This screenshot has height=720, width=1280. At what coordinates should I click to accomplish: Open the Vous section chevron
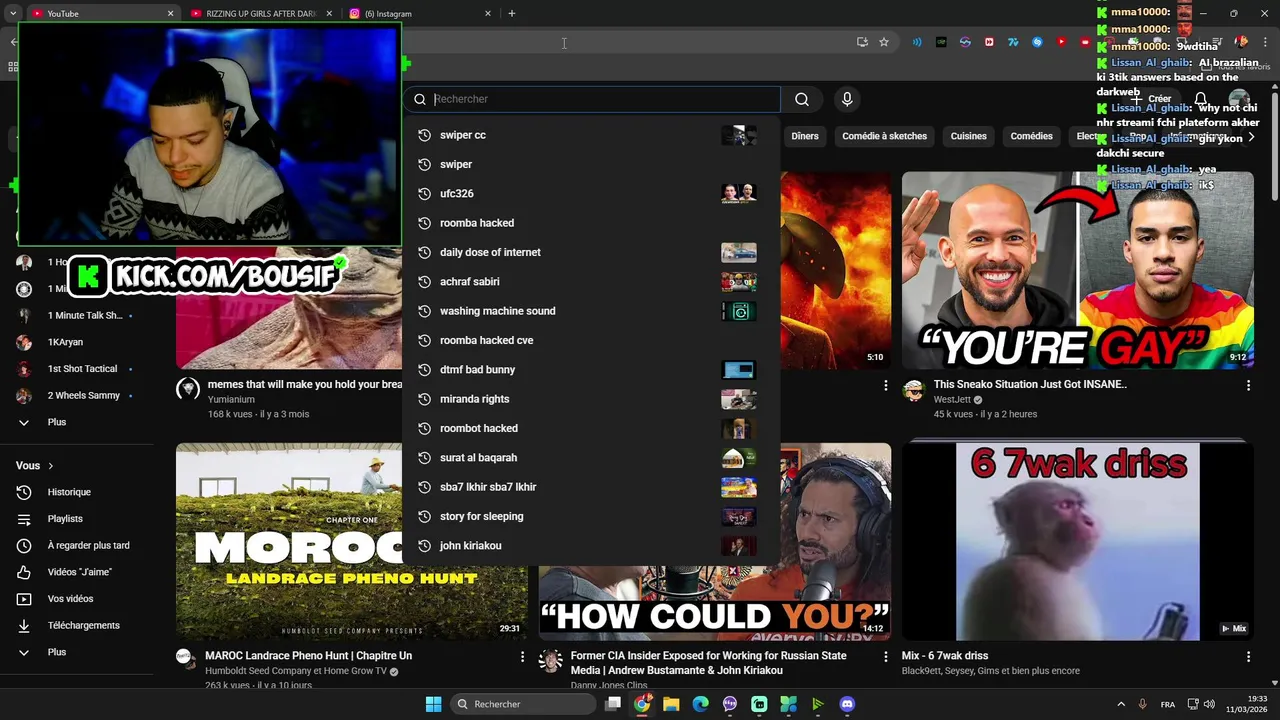(x=51, y=466)
